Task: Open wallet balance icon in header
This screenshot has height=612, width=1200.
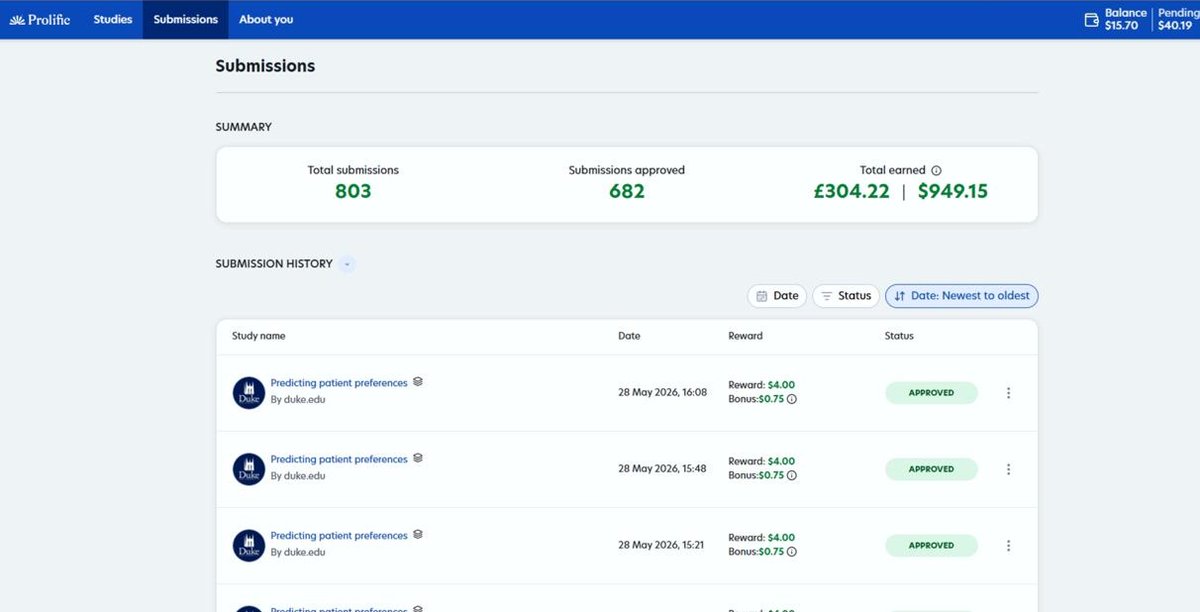Action: coord(1092,19)
